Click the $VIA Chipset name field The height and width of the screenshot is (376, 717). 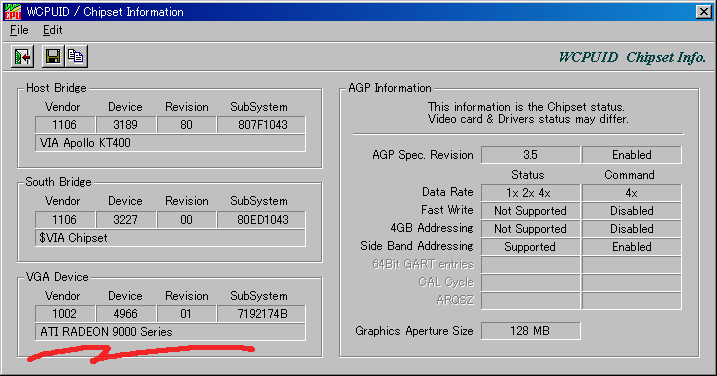[170, 238]
